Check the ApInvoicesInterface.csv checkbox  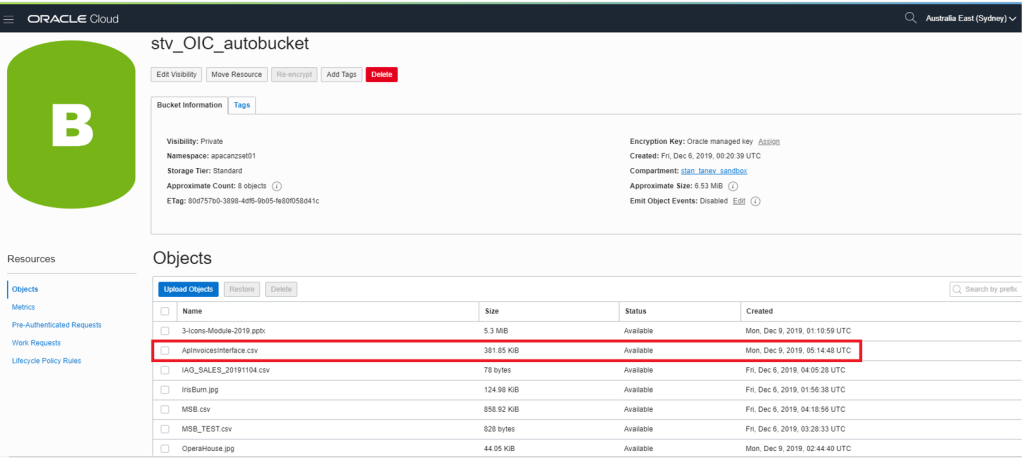(x=165, y=351)
